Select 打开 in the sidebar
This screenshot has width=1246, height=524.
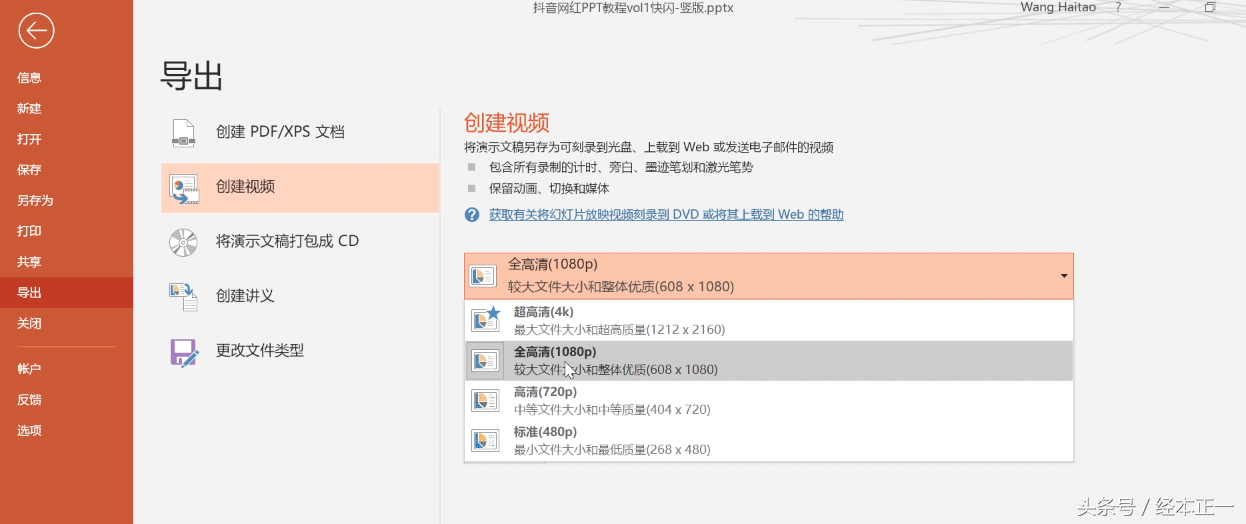coord(29,139)
